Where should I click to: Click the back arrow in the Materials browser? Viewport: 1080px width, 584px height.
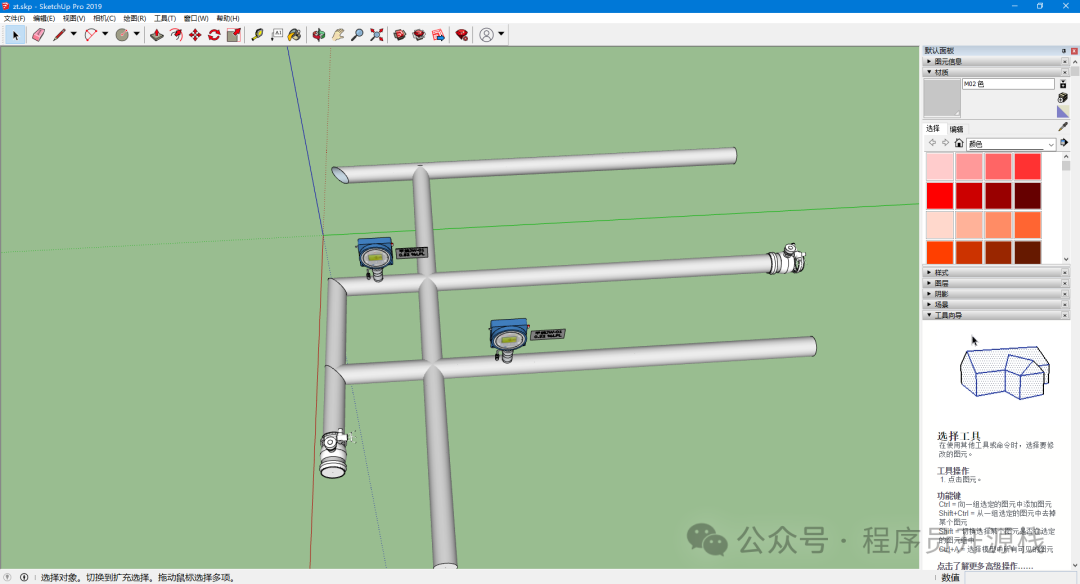933,142
